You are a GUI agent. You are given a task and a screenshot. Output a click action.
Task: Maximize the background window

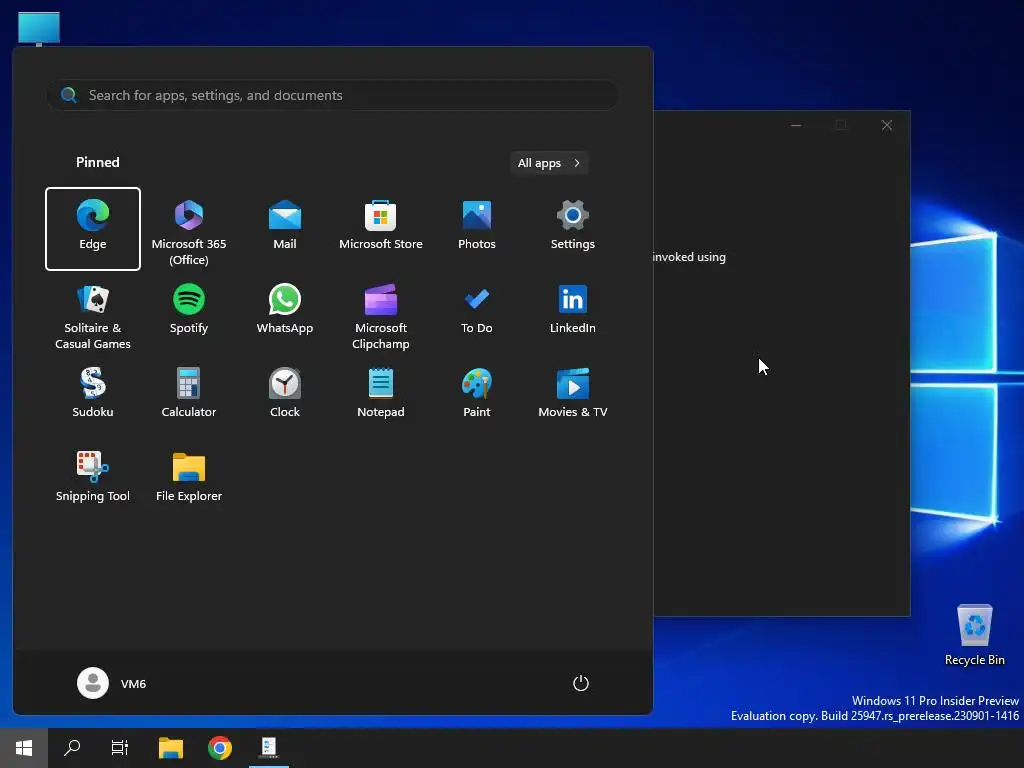click(x=841, y=125)
